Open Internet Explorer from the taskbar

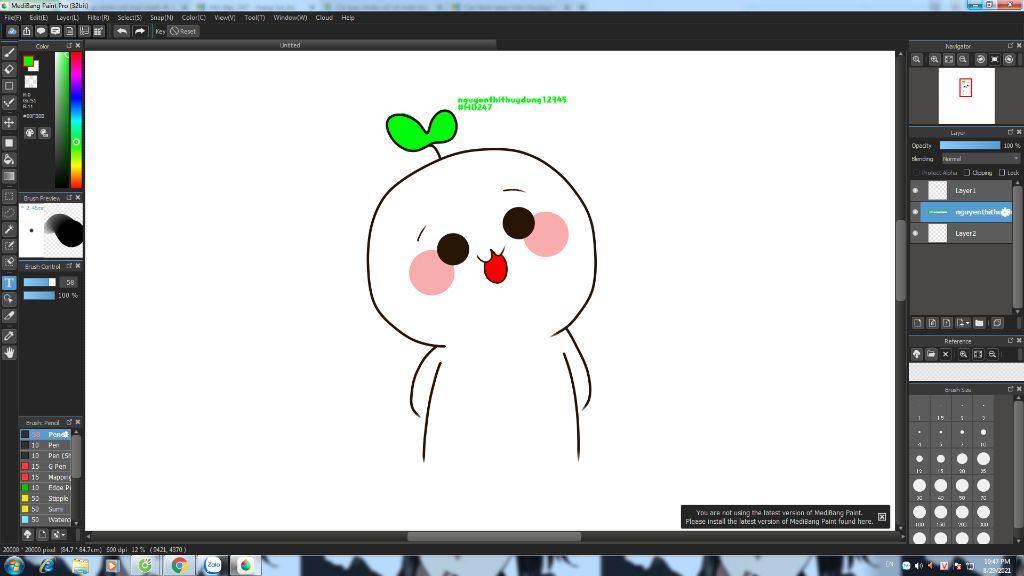click(47, 566)
